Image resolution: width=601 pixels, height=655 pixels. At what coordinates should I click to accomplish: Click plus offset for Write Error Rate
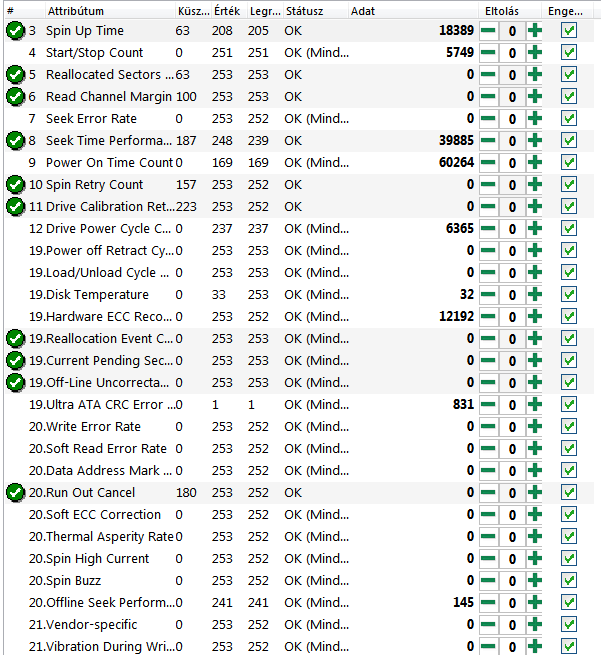[x=535, y=427]
